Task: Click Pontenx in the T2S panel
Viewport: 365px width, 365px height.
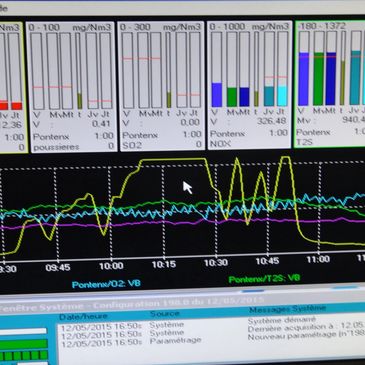Action: click(x=313, y=132)
